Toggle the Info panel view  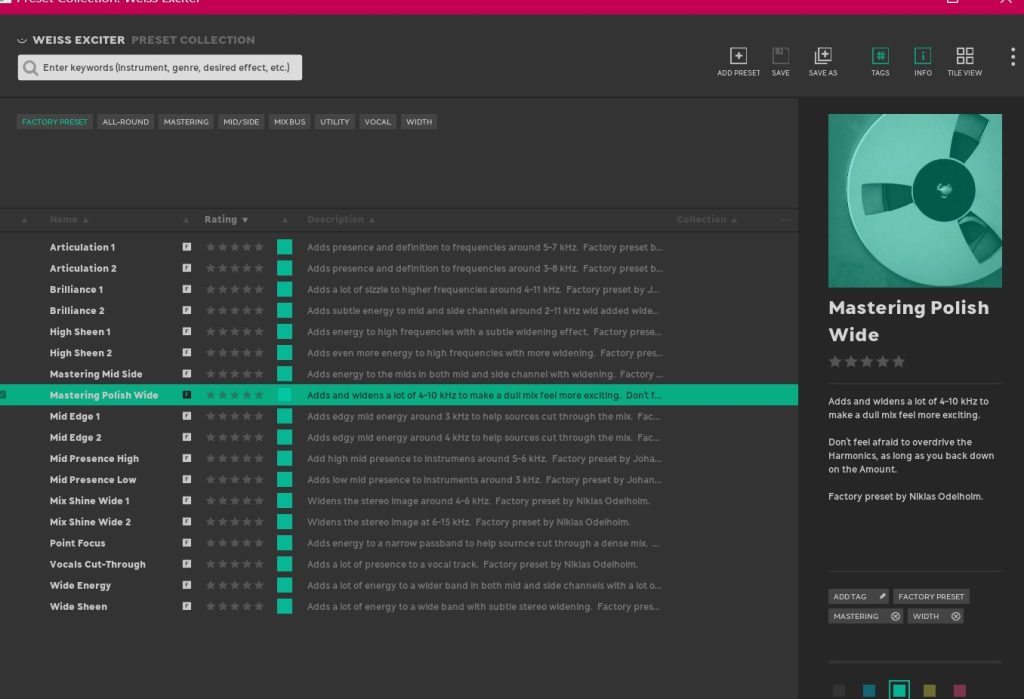(923, 56)
